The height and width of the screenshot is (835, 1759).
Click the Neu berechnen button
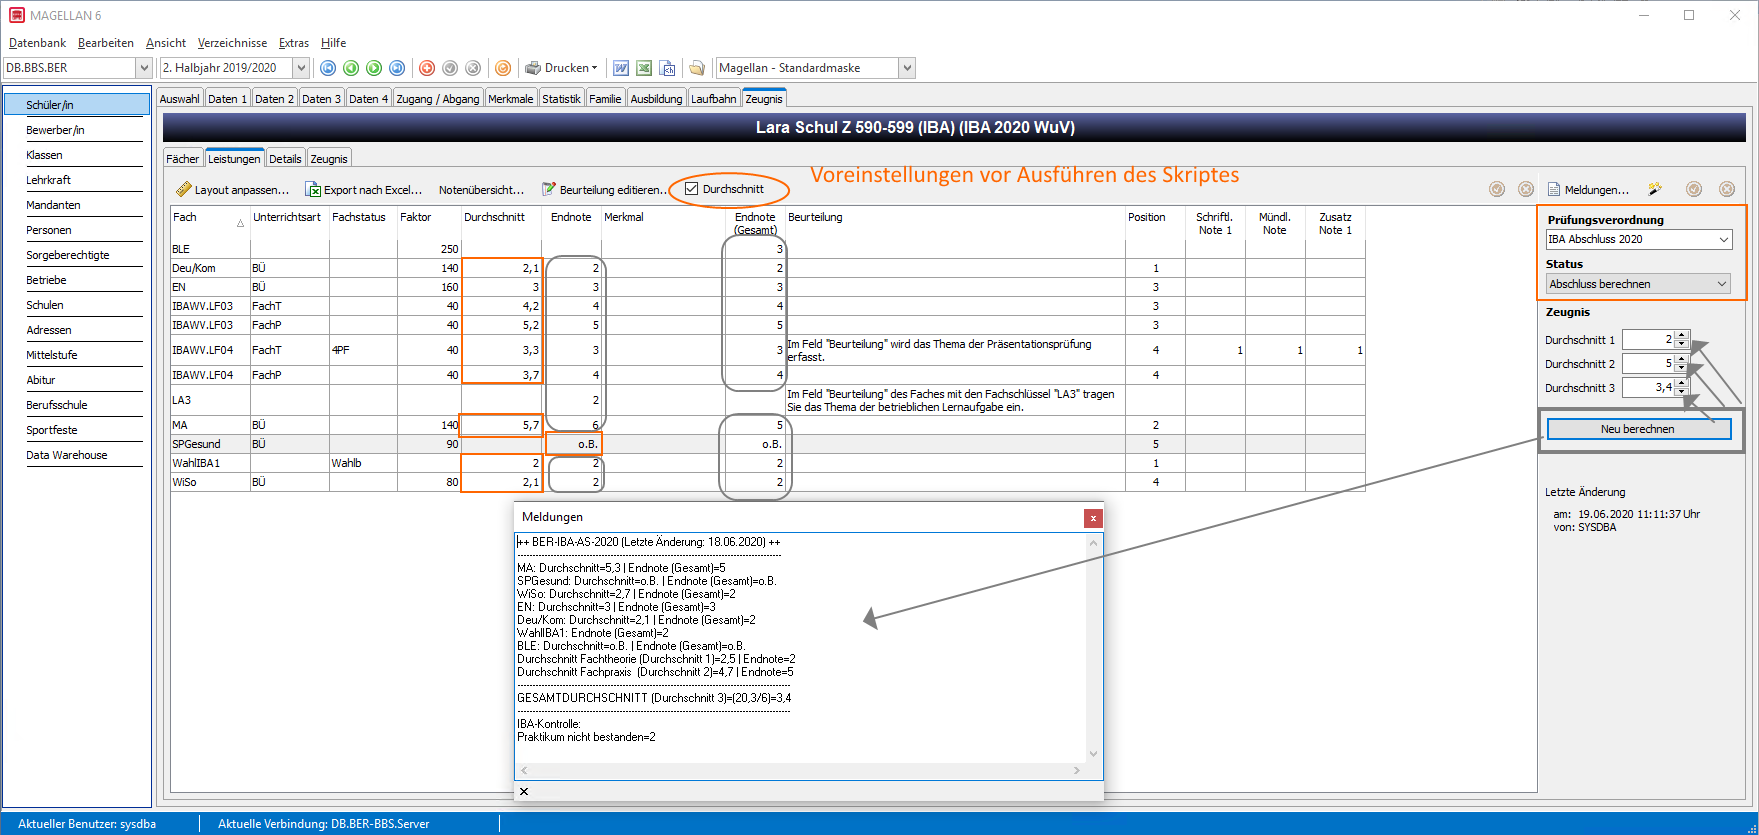pos(1638,429)
